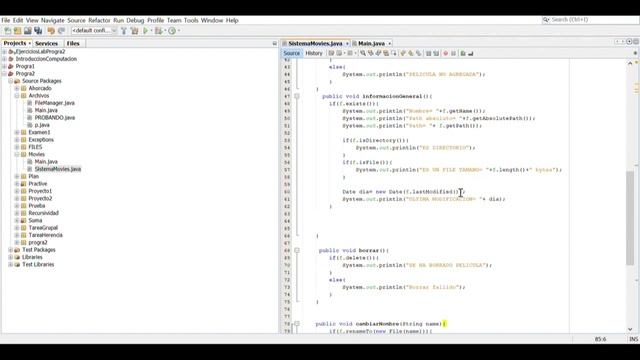This screenshot has width=640, height=360.
Task: Jump to Last Edit in editor toolbar
Action: pos(331,53)
